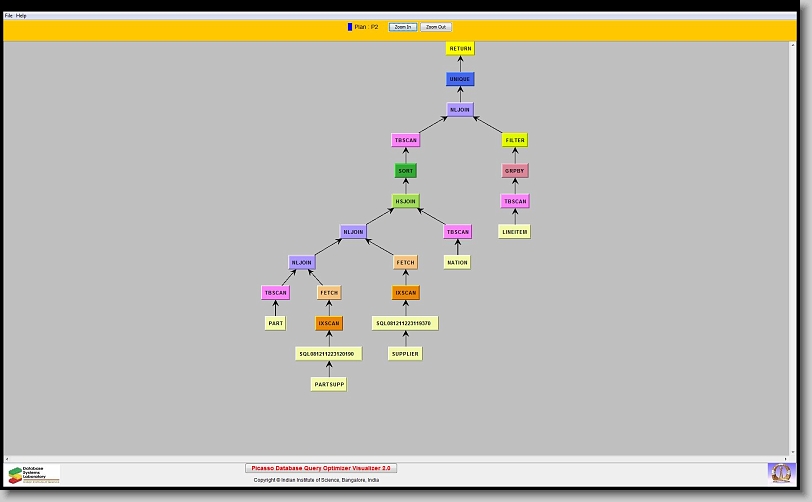Screen dimensions: 812x502
Task: Click the green SORT node
Action: point(405,171)
